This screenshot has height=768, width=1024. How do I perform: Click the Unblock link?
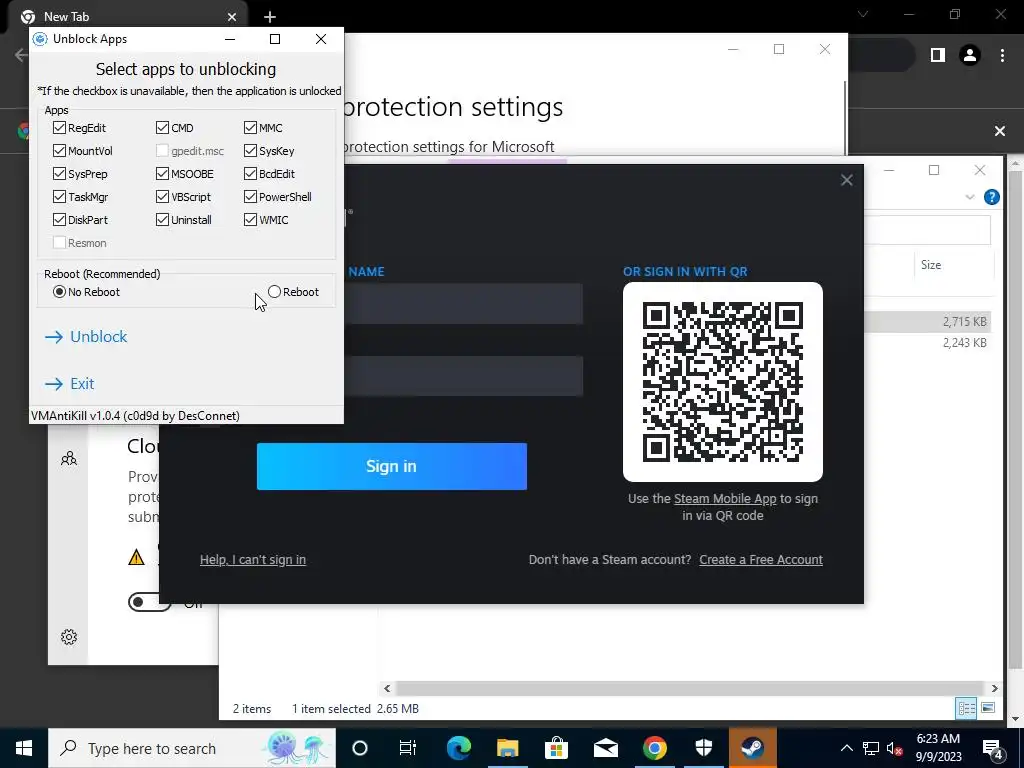86,336
